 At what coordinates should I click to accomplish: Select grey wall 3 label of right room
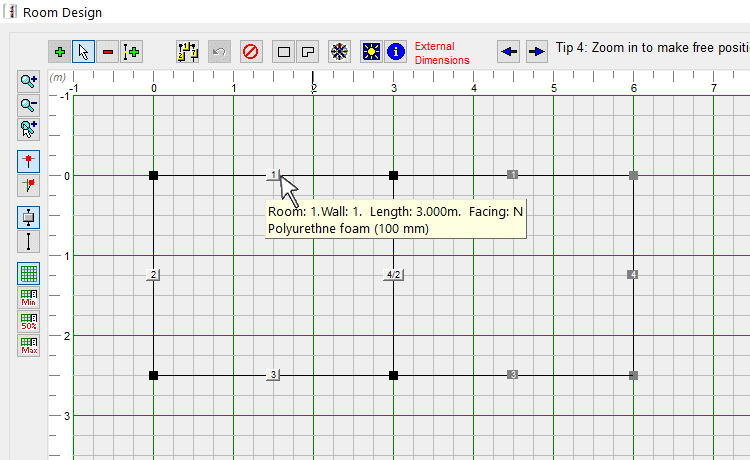point(512,374)
